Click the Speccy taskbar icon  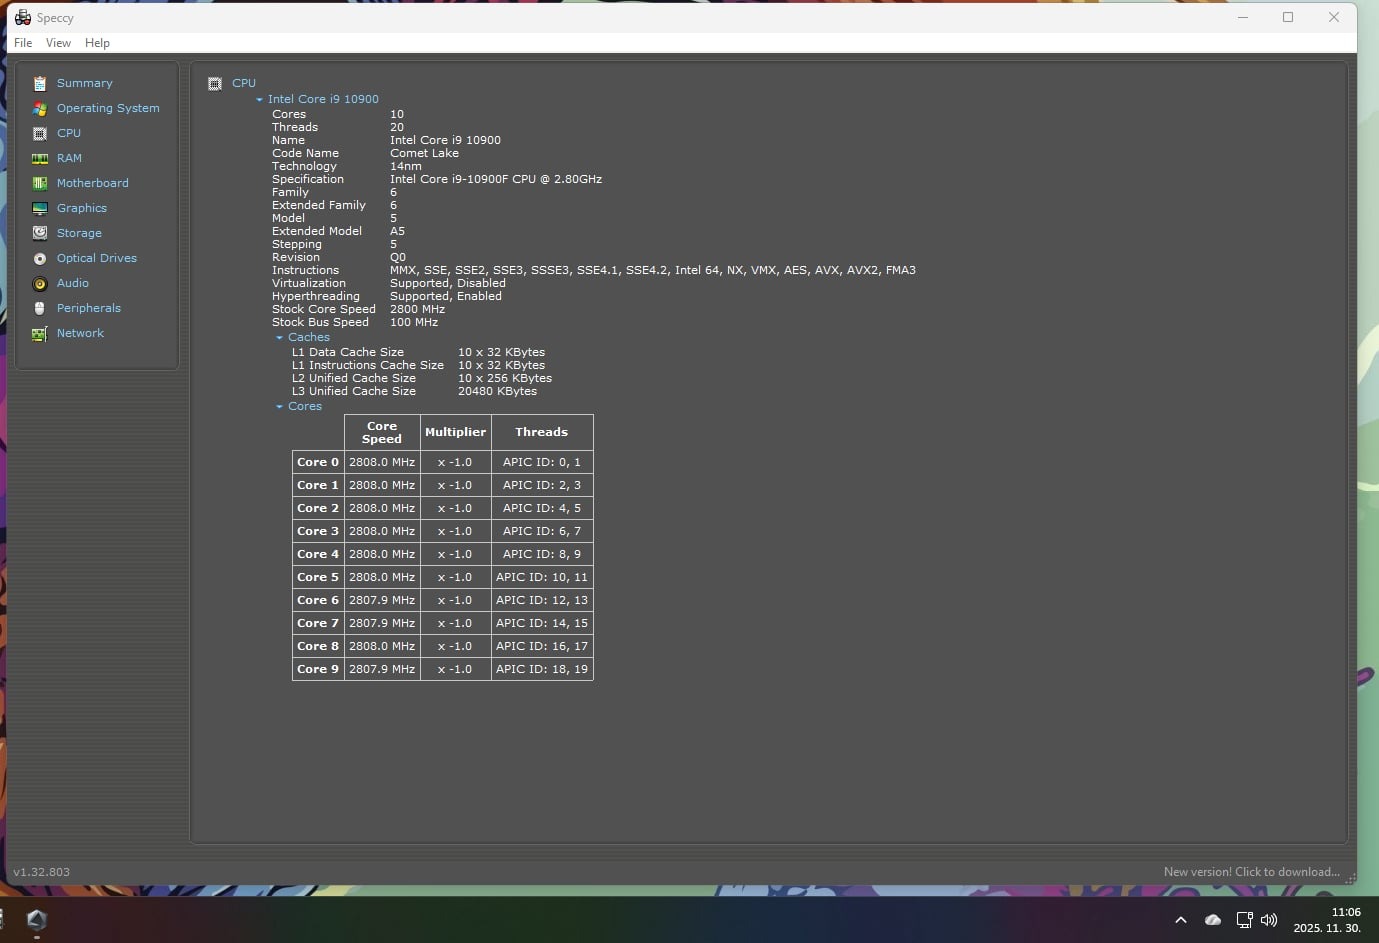pyautogui.click(x=37, y=919)
